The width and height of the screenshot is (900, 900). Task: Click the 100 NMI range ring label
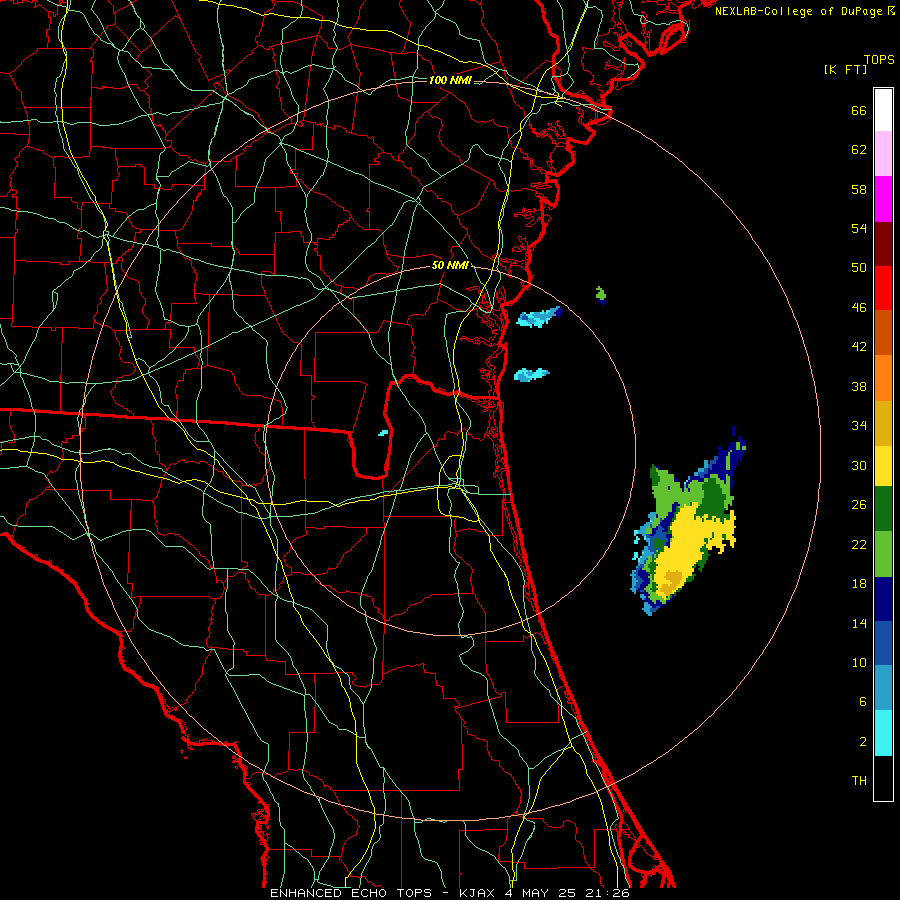click(x=450, y=80)
